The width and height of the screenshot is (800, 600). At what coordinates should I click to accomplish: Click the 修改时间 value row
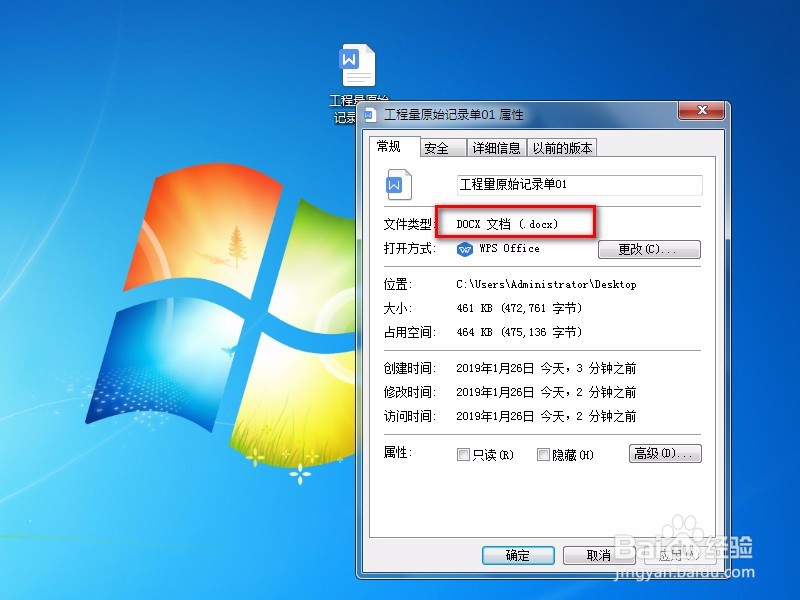tap(546, 392)
